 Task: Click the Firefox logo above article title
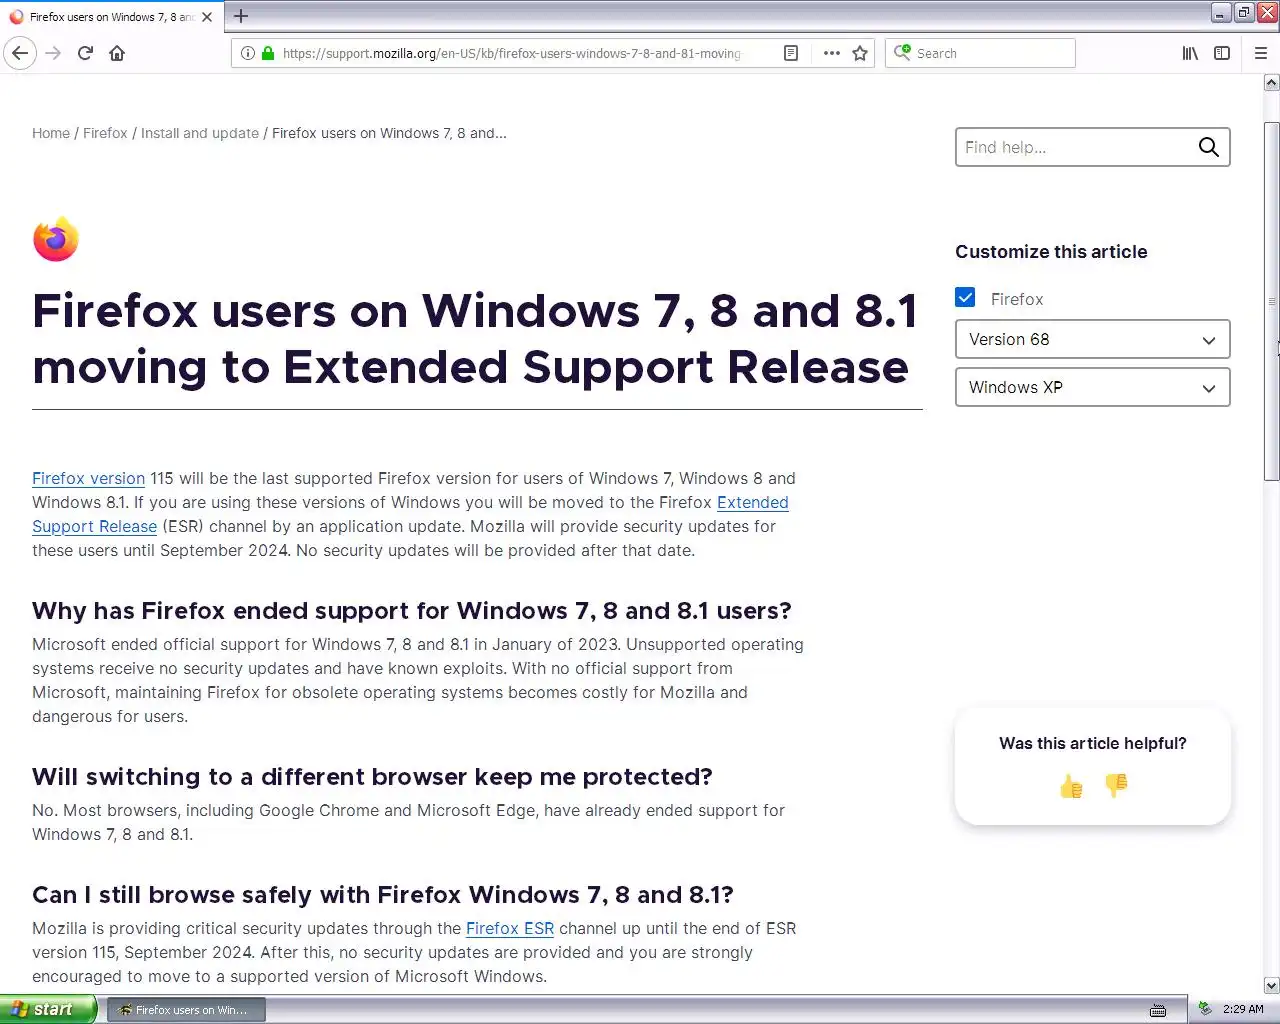point(55,239)
